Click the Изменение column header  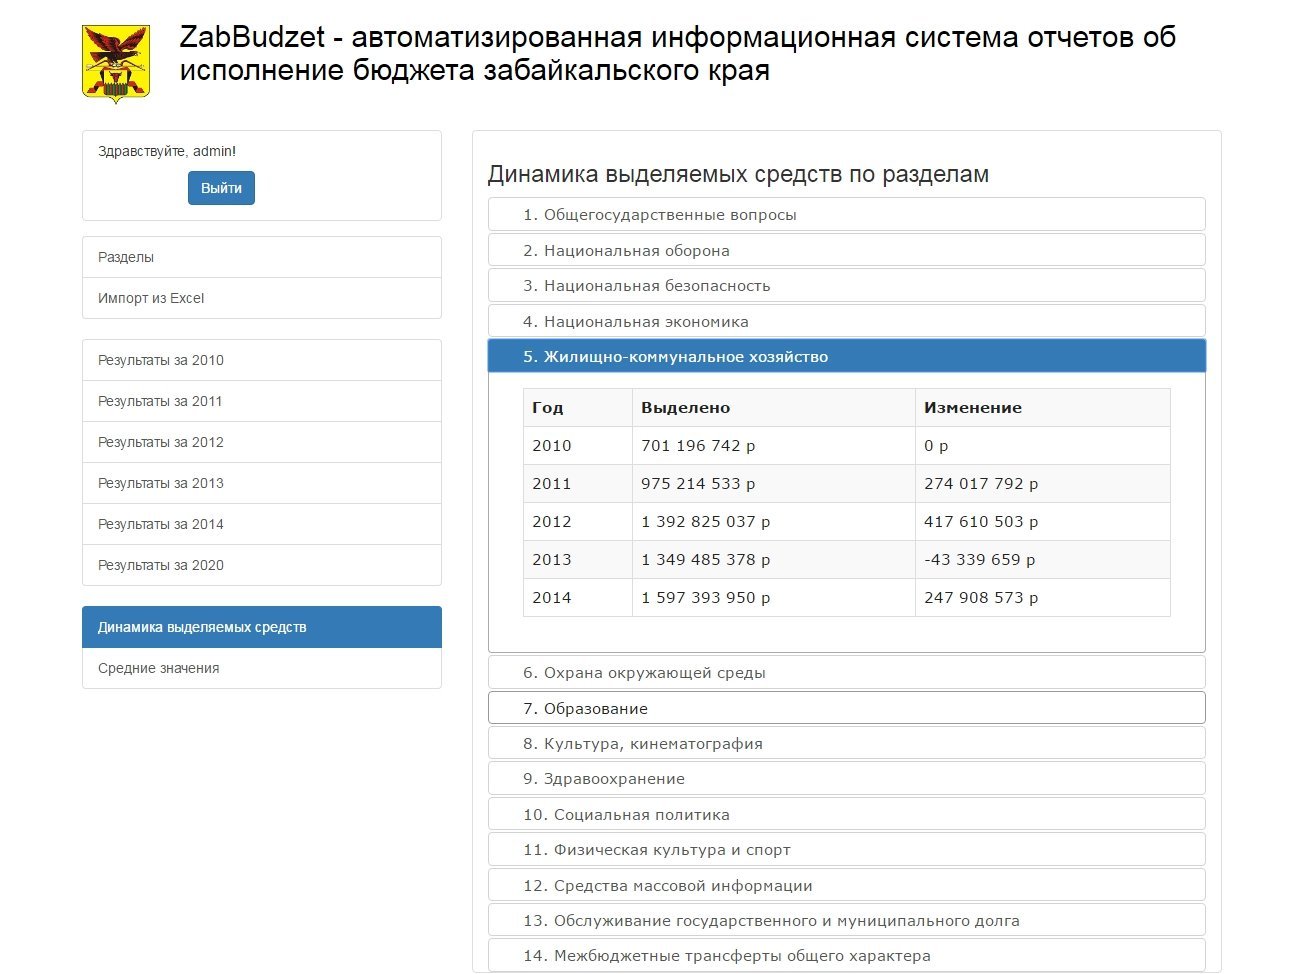point(1043,408)
